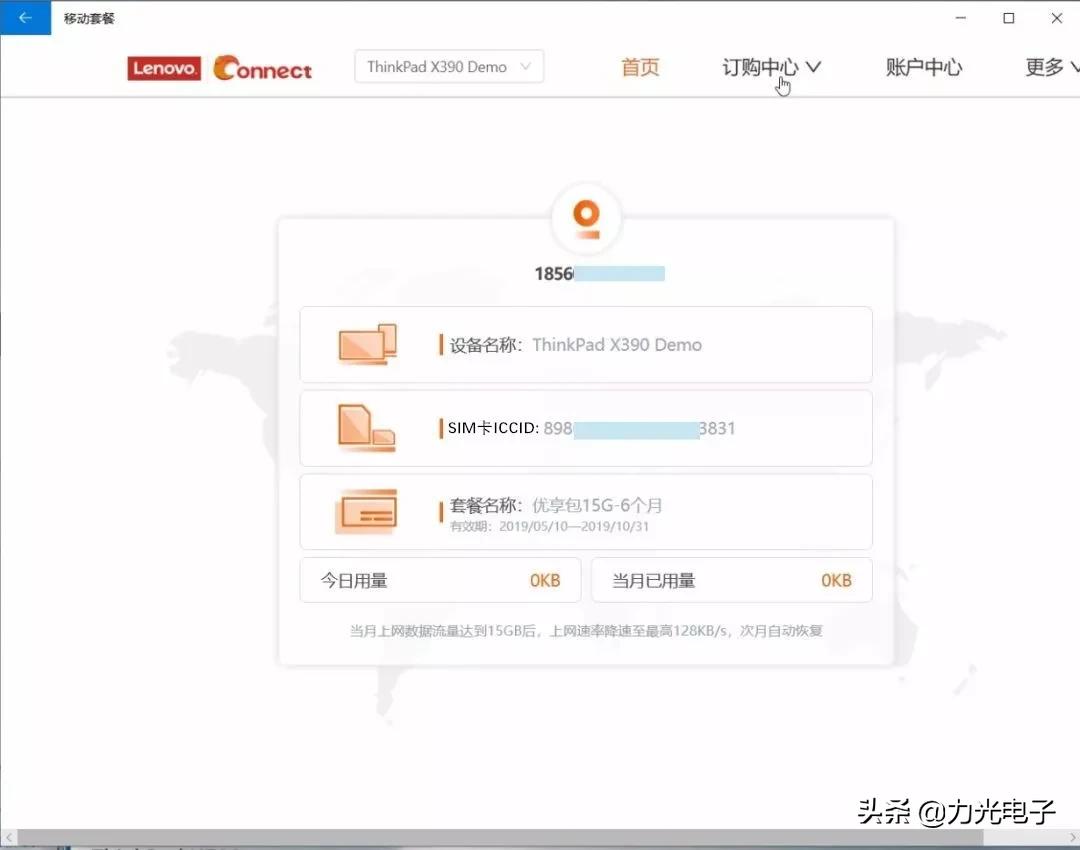The height and width of the screenshot is (850, 1080).
Task: Click the back arrow in the title bar
Action: pyautogui.click(x=25, y=17)
